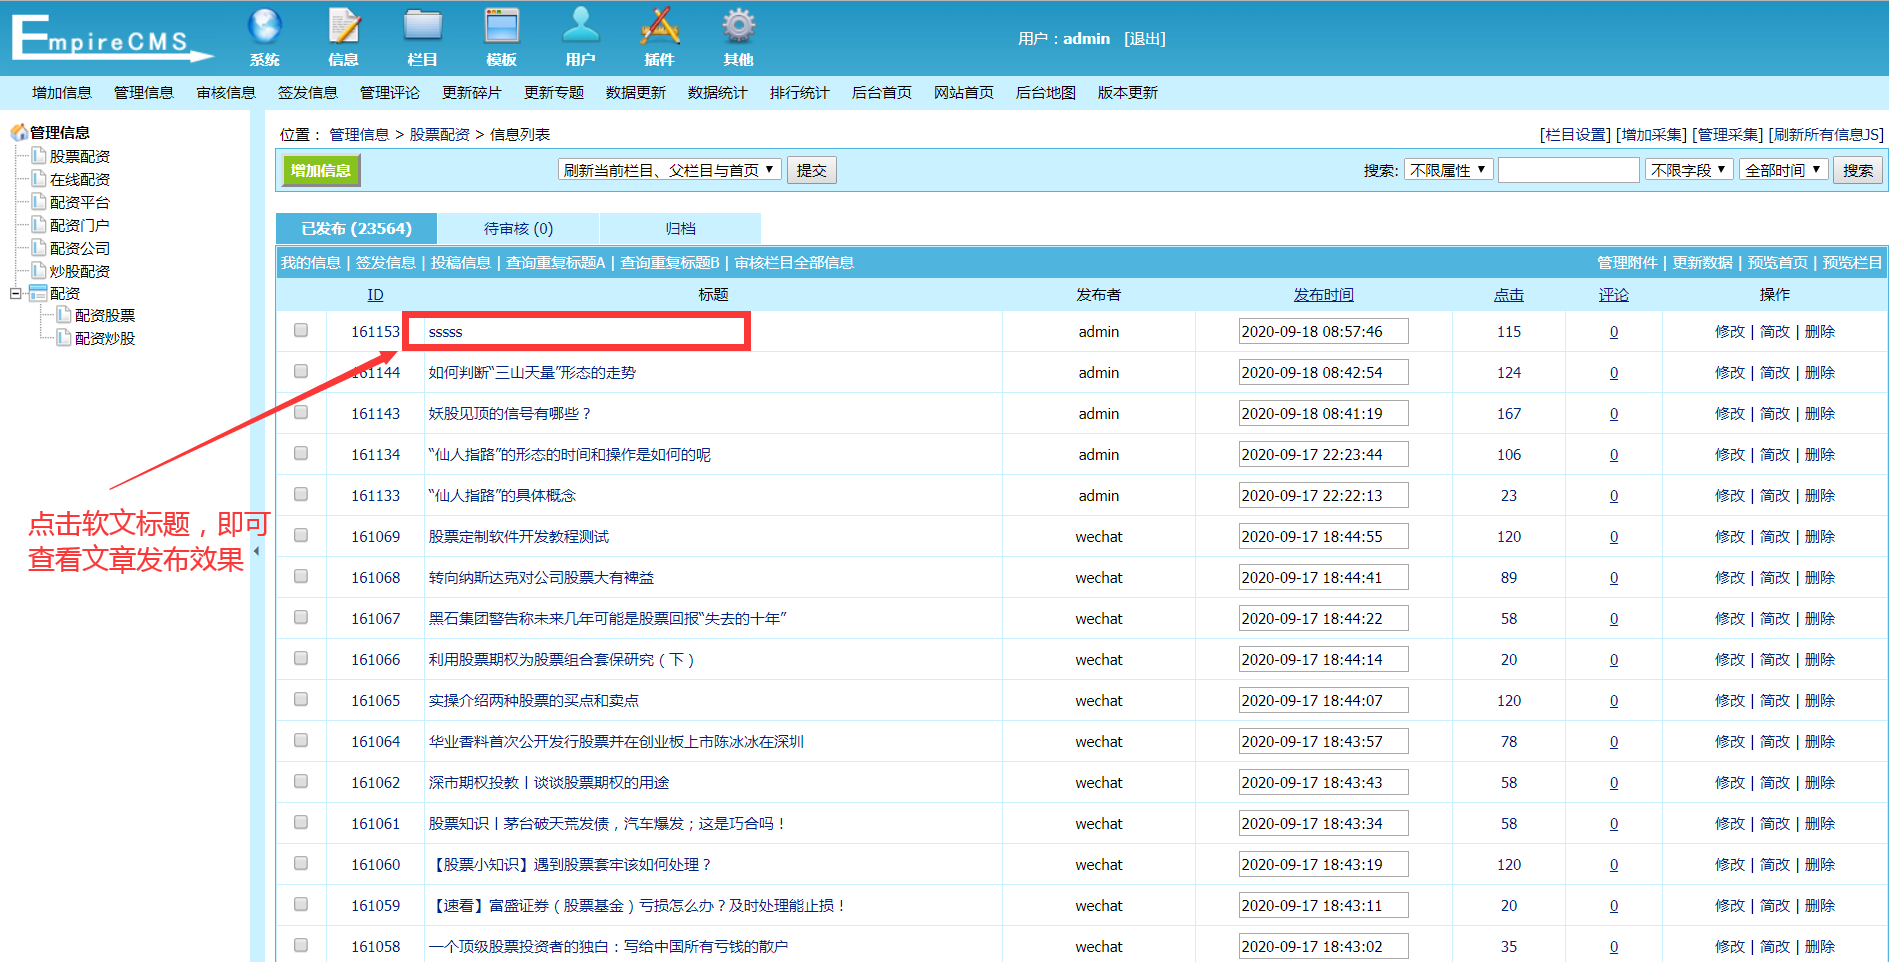The height and width of the screenshot is (962, 1889).
Task: Click the search keyword input field
Action: pos(1568,170)
